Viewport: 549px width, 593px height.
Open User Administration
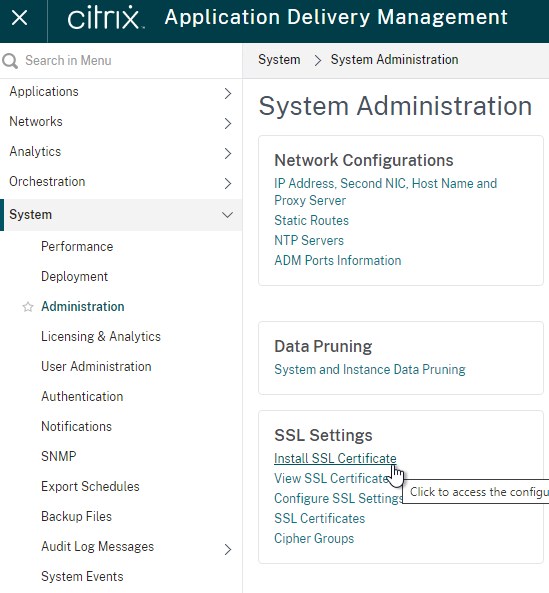(96, 366)
